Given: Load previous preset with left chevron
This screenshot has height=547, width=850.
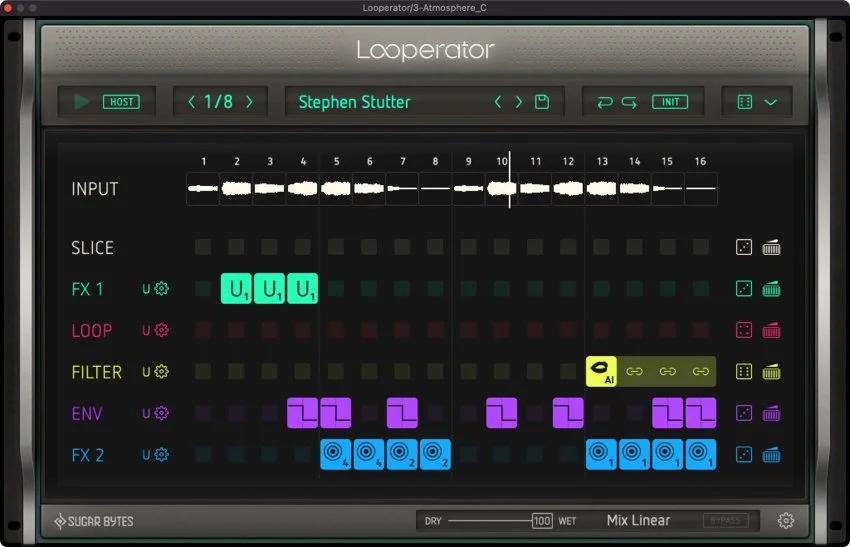Looking at the screenshot, I should click(x=498, y=102).
